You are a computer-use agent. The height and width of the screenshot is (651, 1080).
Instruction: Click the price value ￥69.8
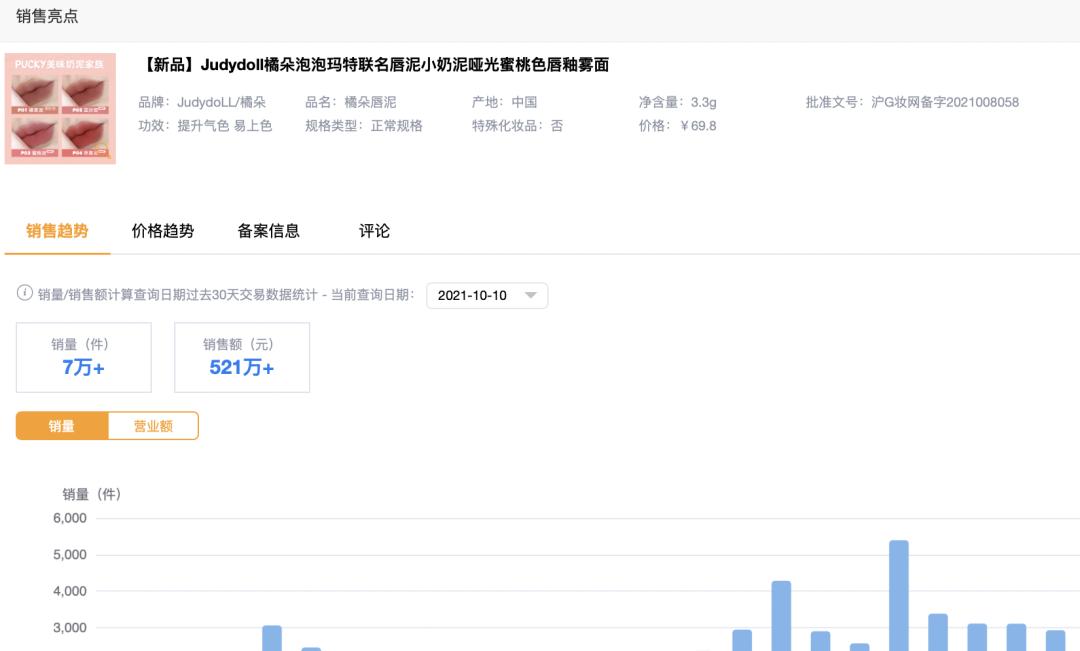pos(700,126)
